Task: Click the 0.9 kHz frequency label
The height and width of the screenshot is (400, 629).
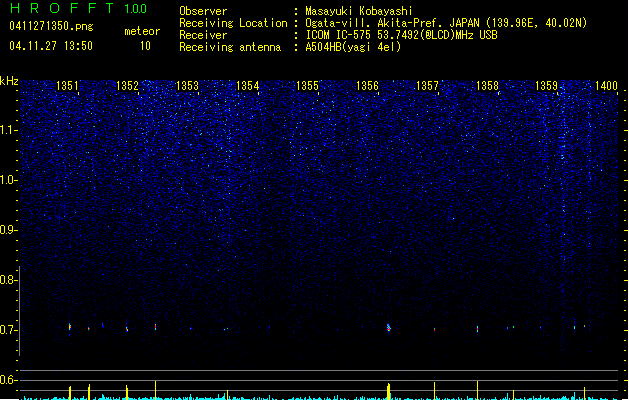Action: click(8, 230)
